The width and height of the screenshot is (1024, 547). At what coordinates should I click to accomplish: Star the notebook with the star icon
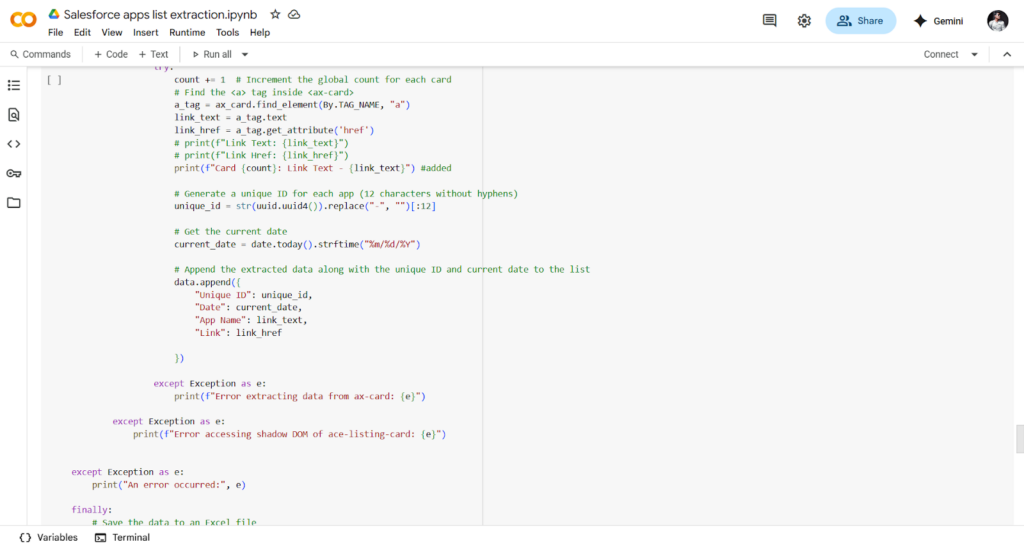tap(275, 15)
